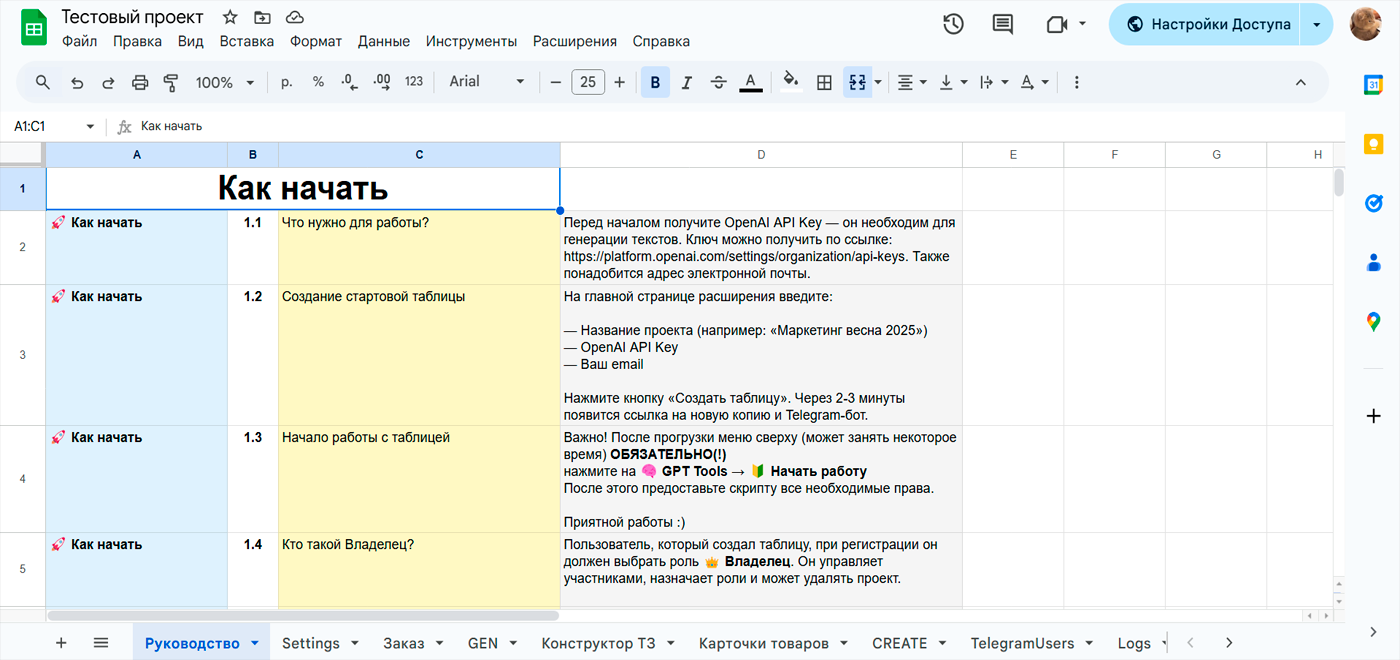Check cloud save status icon
The height and width of the screenshot is (660, 1400).
[x=294, y=17]
